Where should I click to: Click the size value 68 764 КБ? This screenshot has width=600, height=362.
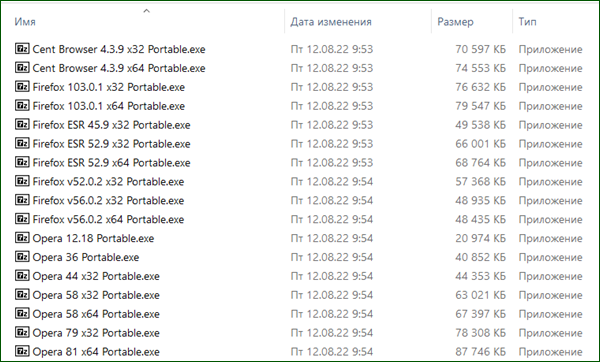[481, 163]
